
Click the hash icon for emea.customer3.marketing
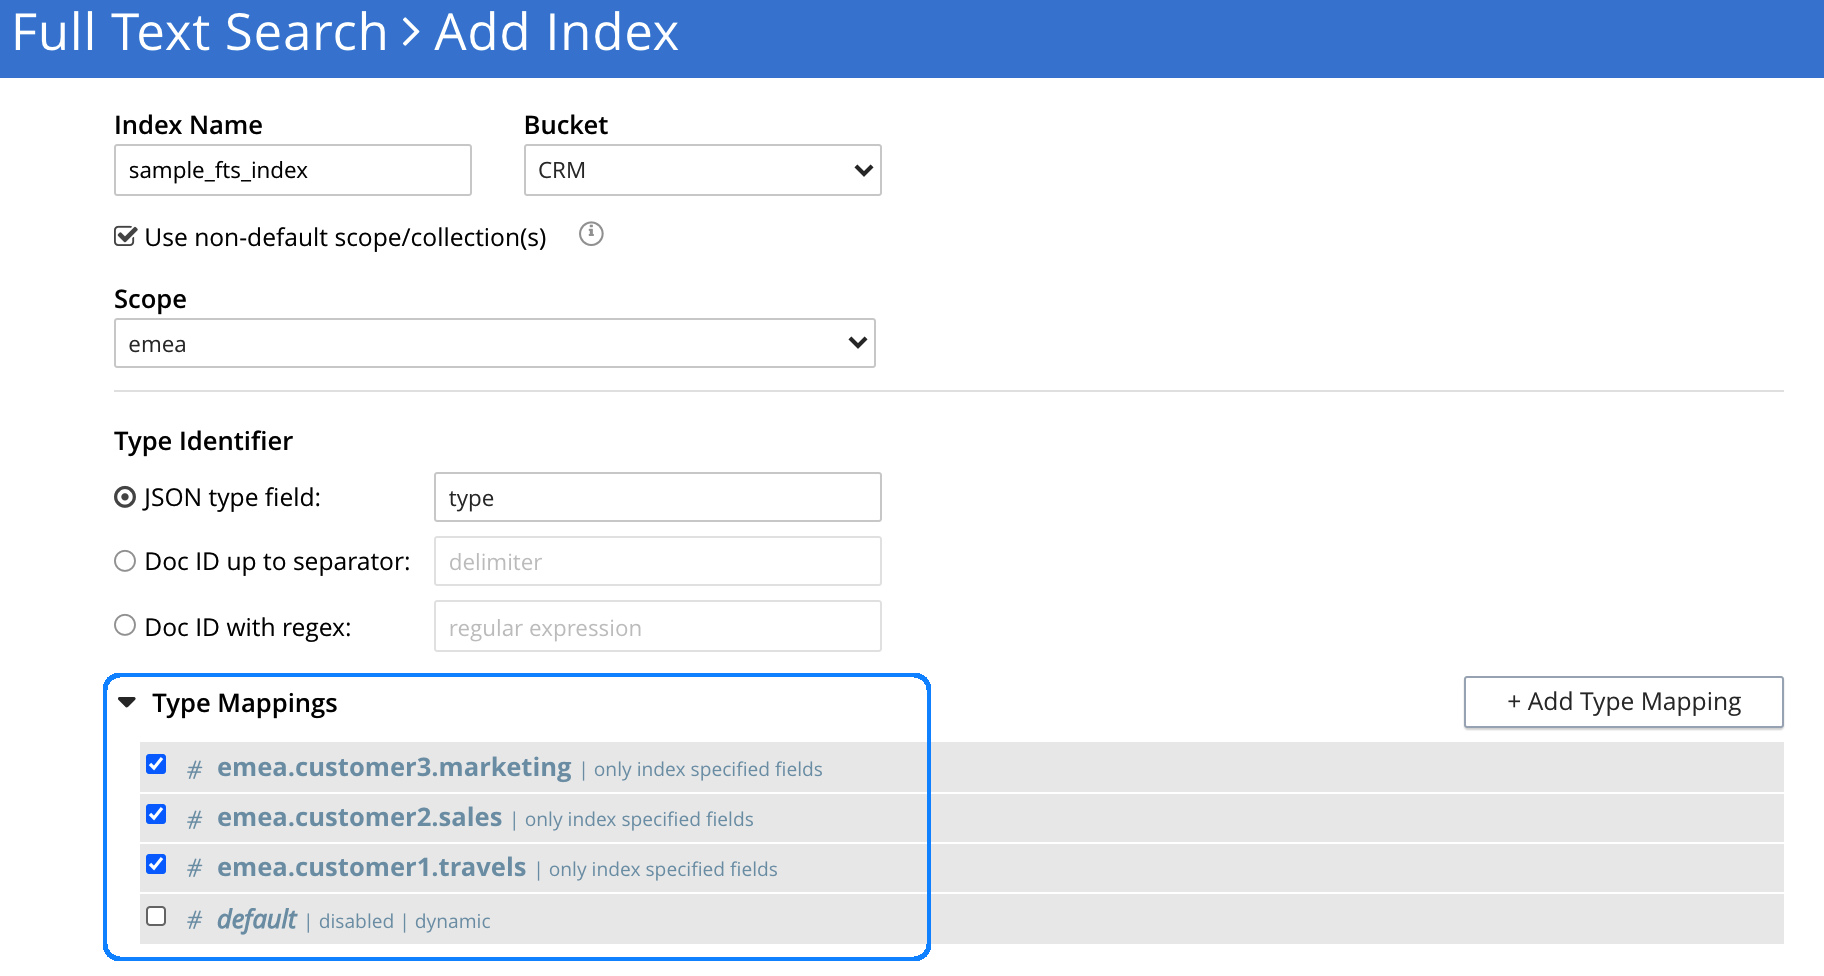pos(195,769)
